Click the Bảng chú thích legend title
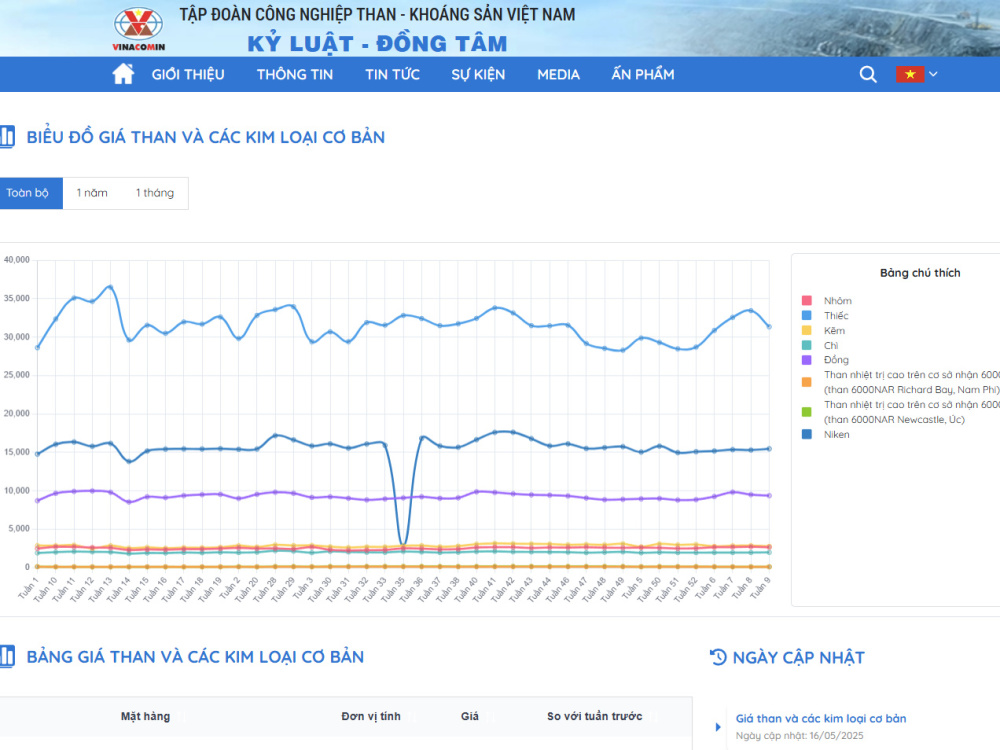Screen dimensions: 1000x750 (920, 273)
